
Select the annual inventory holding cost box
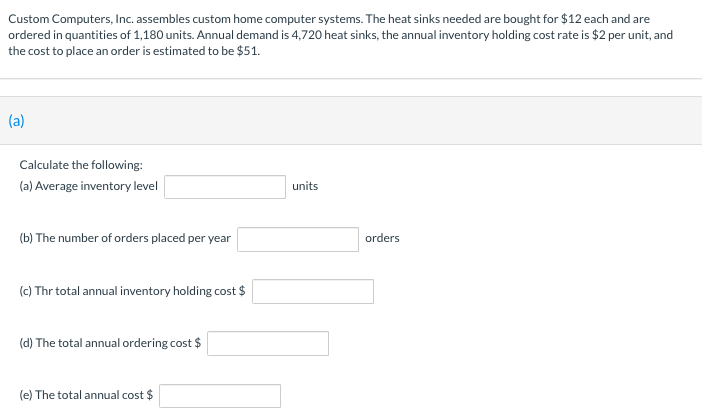313,291
